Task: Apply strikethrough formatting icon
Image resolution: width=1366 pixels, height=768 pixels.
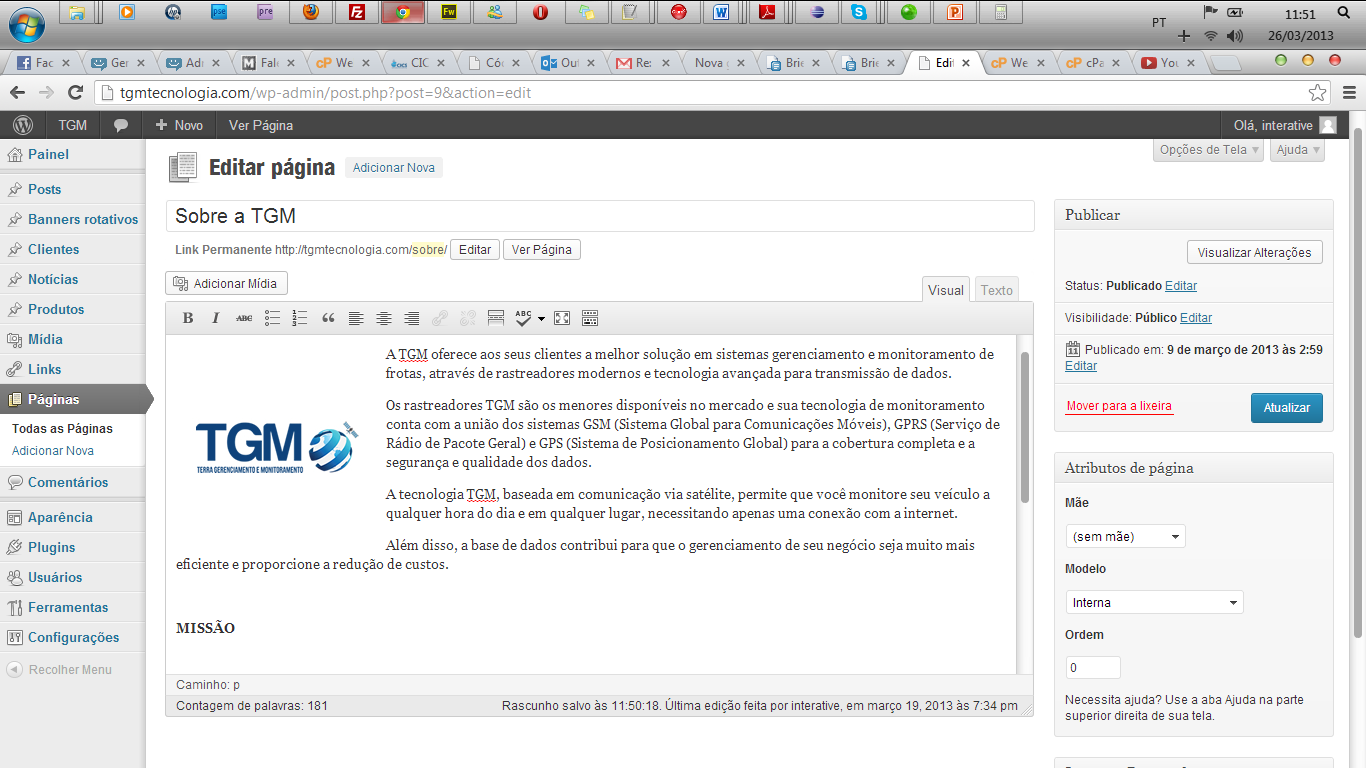Action: (244, 318)
